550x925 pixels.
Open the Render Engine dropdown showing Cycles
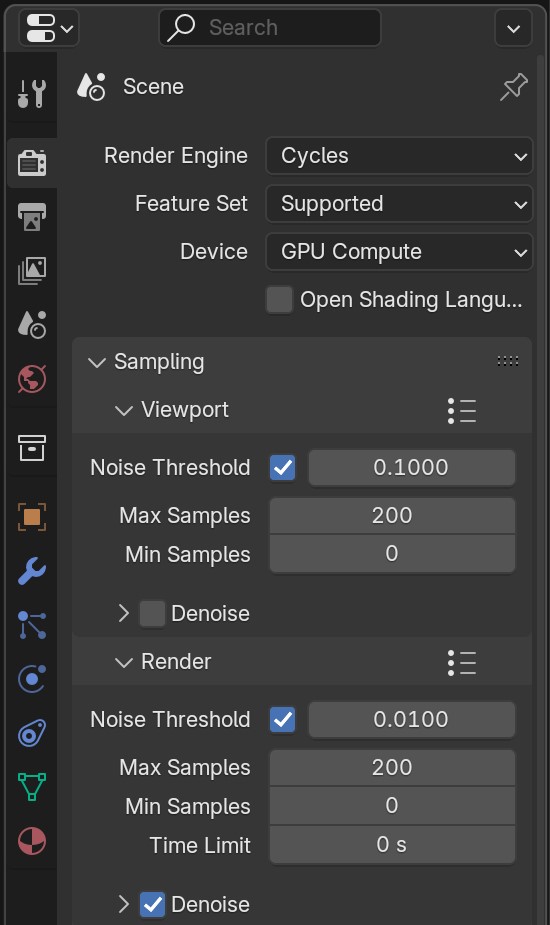coord(399,156)
